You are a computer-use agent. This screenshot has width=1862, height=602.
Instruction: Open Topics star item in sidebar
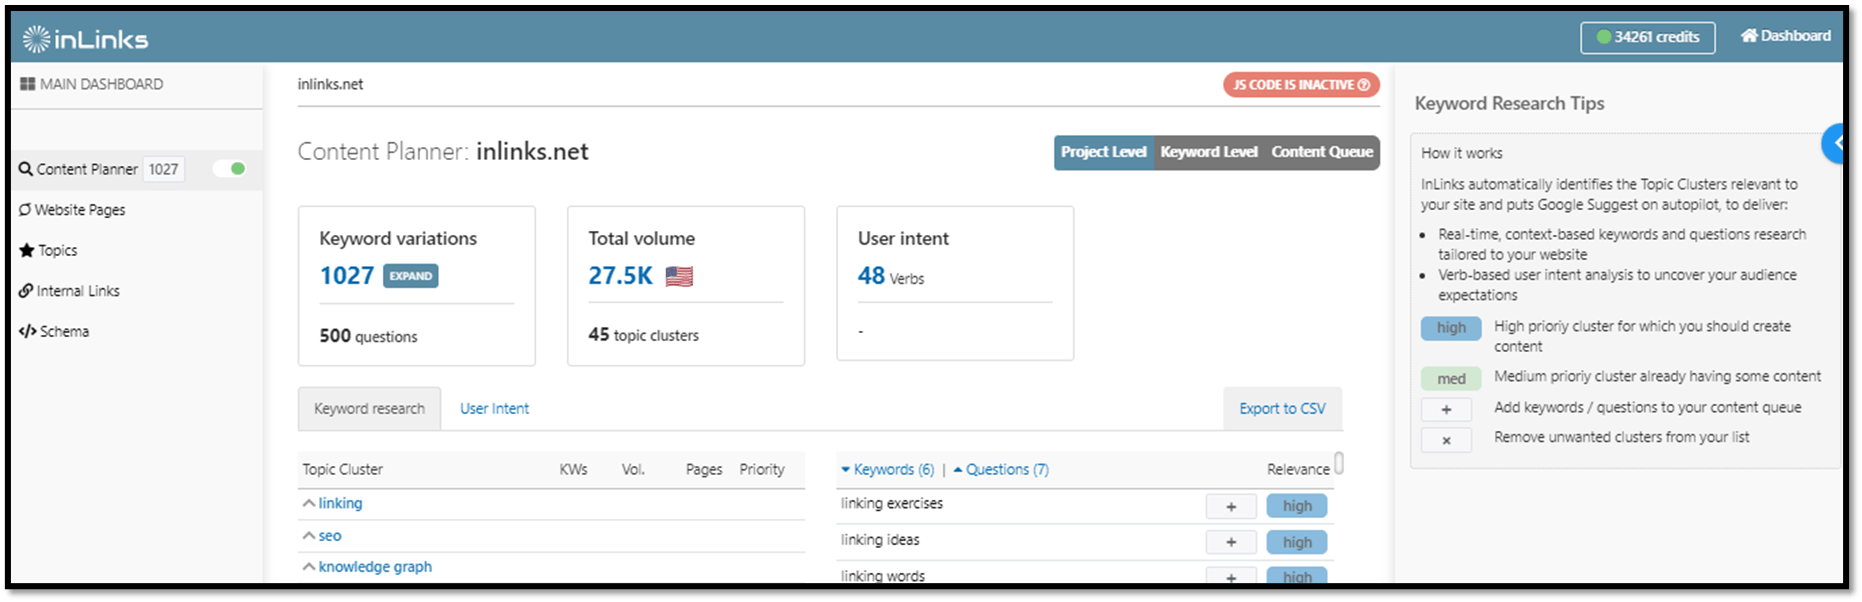click(x=48, y=250)
